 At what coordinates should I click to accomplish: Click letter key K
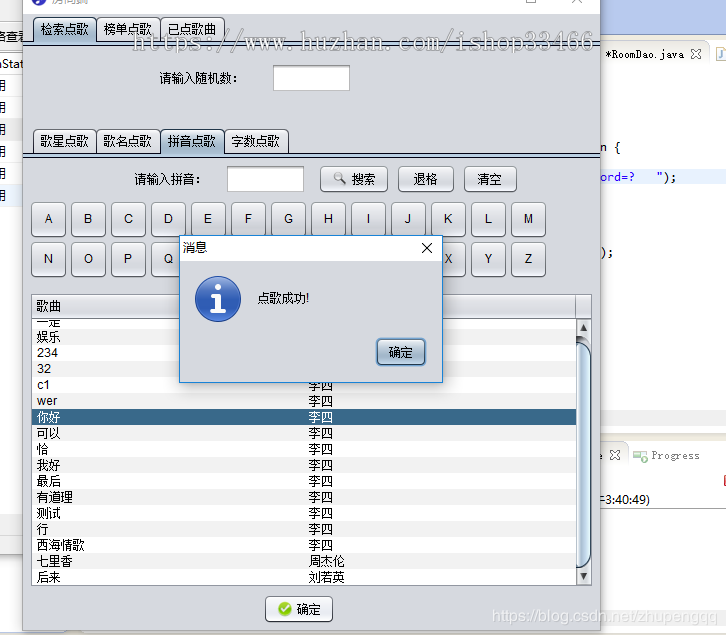point(448,219)
